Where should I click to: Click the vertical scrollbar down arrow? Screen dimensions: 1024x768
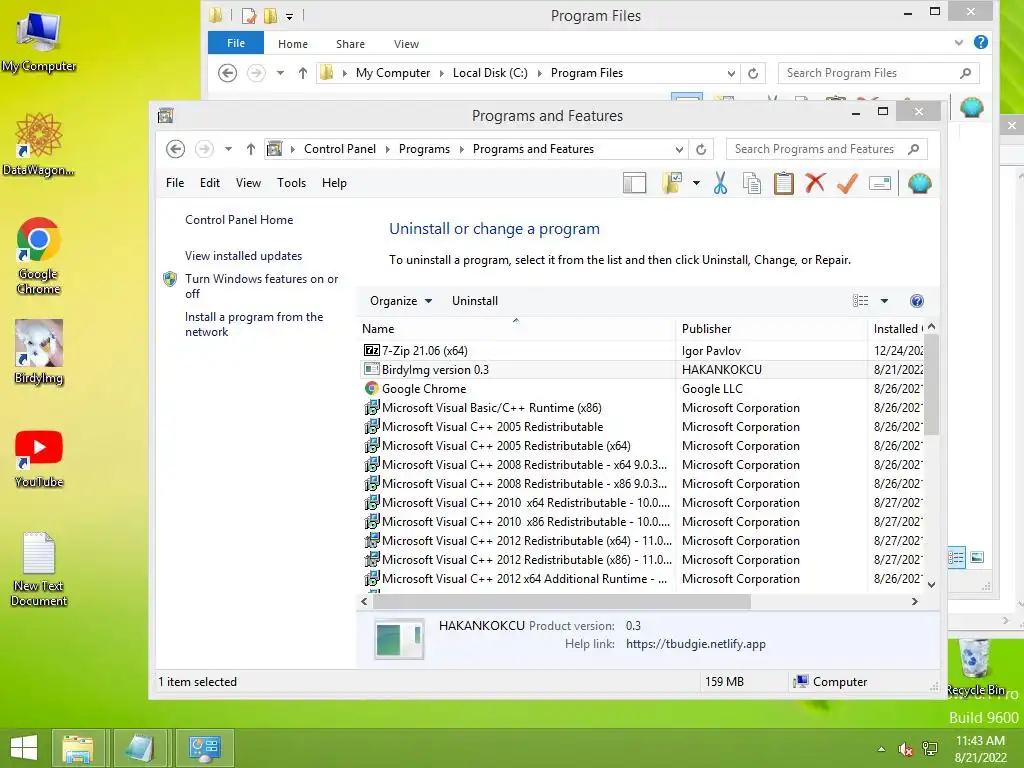click(932, 585)
